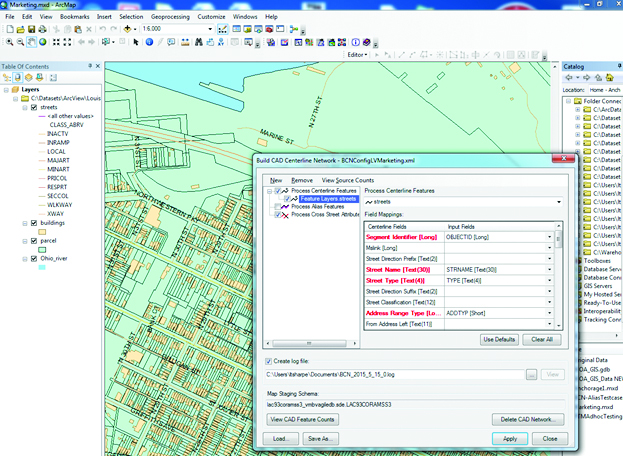This screenshot has width=623, height=456.
Task: Open the Selection menu
Action: tap(131, 17)
